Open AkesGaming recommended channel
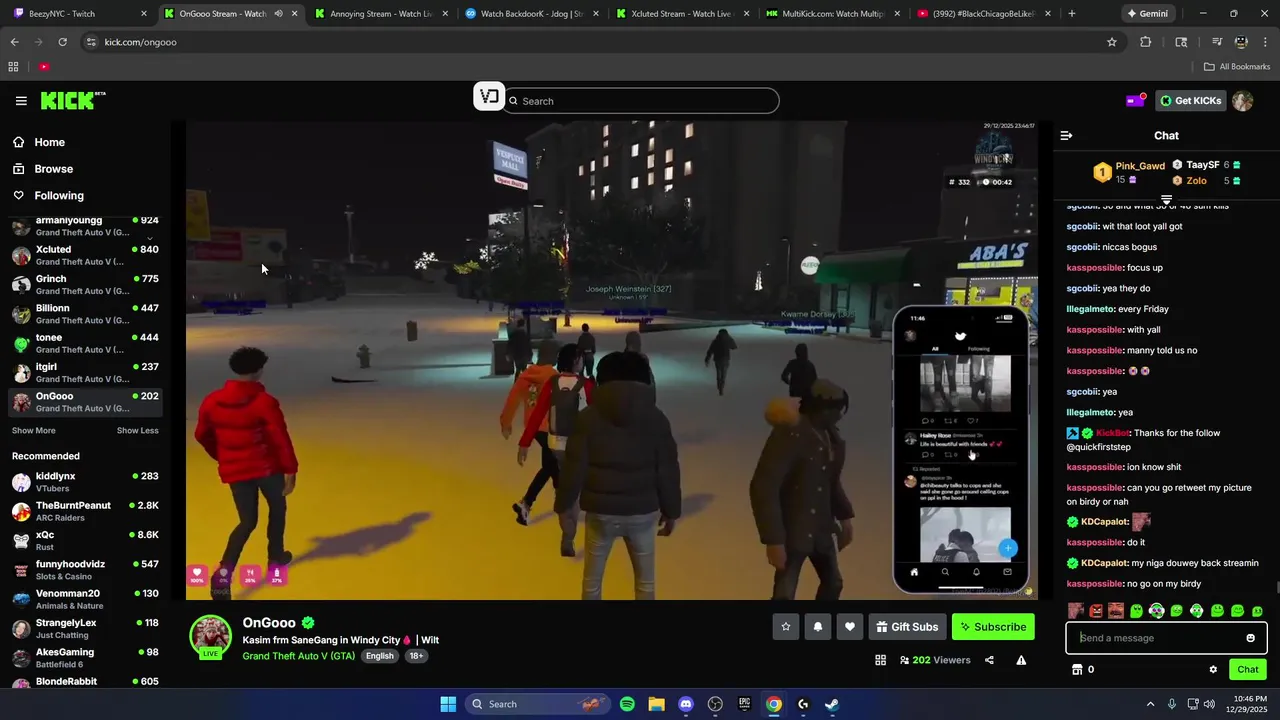1280x720 pixels. coord(84,658)
